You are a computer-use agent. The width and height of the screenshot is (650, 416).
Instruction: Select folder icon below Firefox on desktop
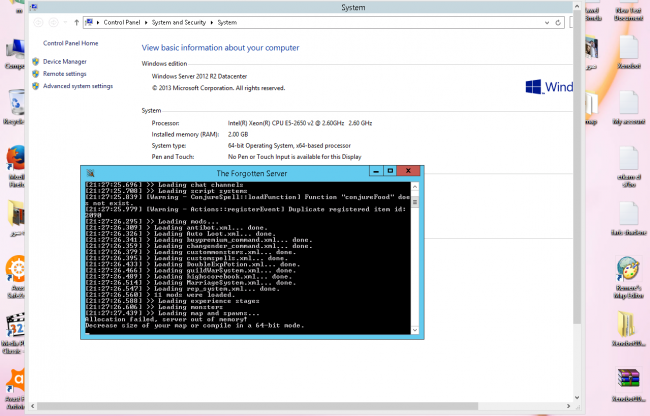(17, 218)
